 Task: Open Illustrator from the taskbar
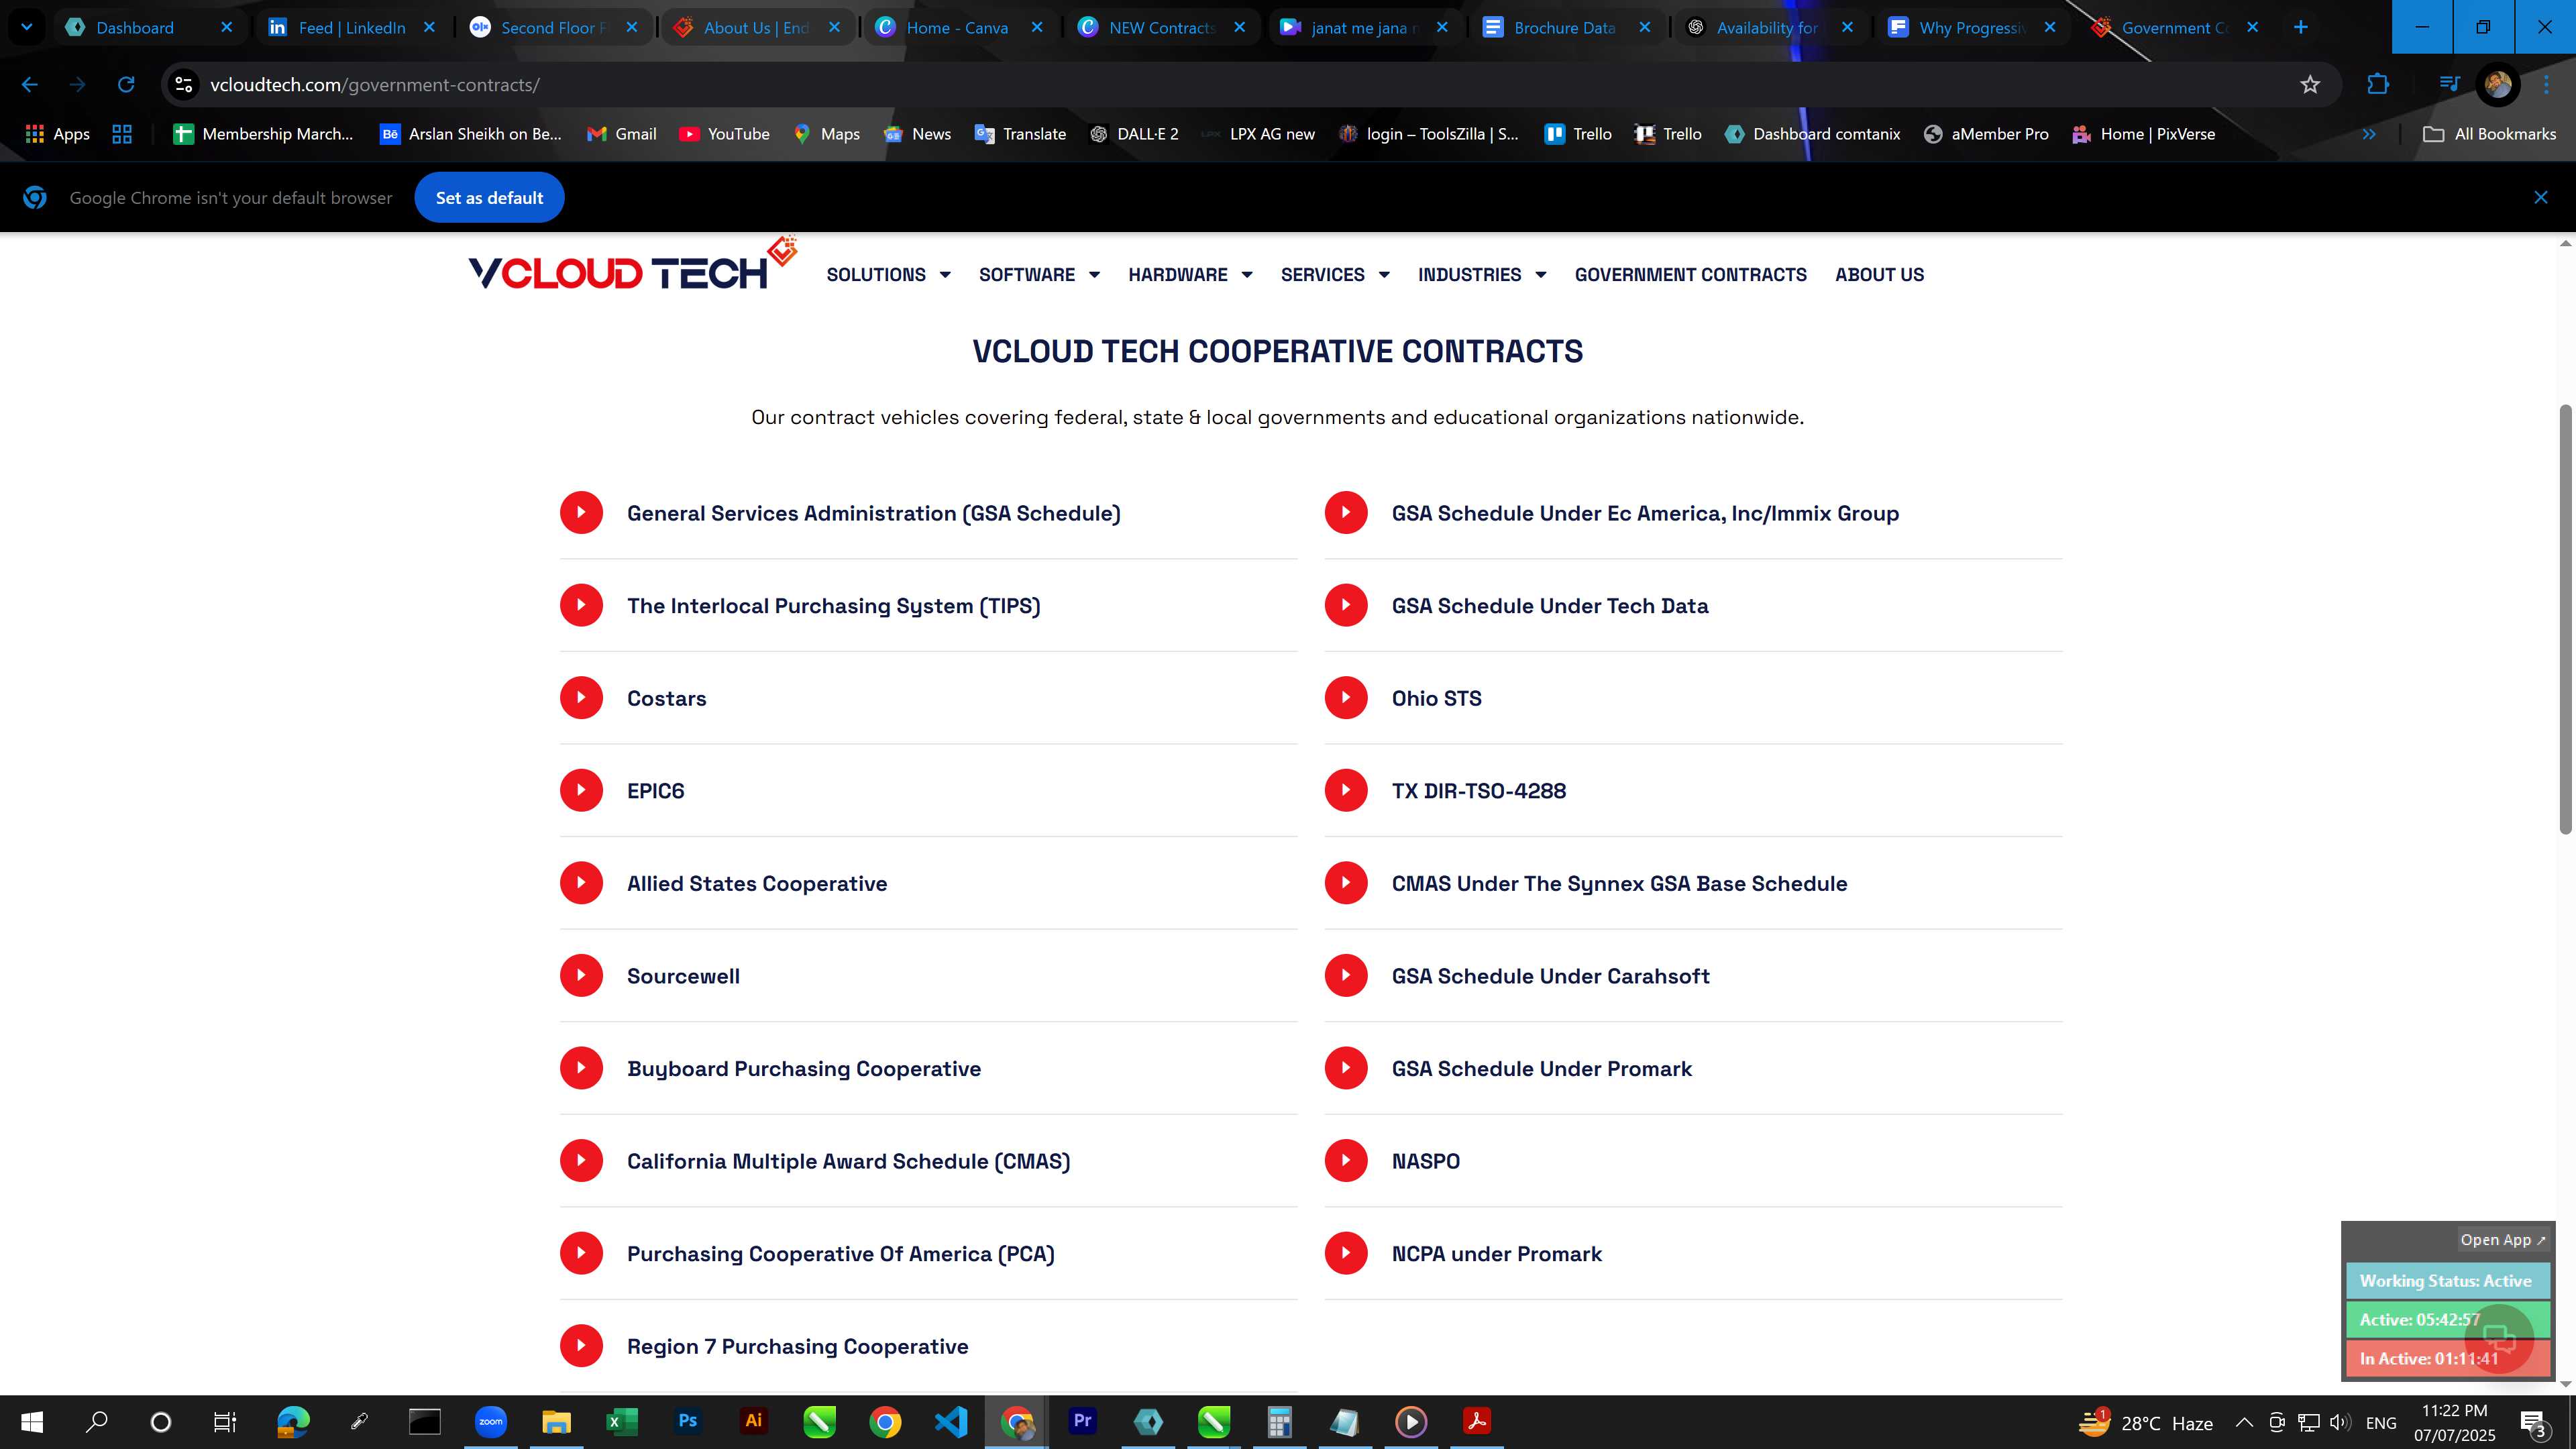754,1421
